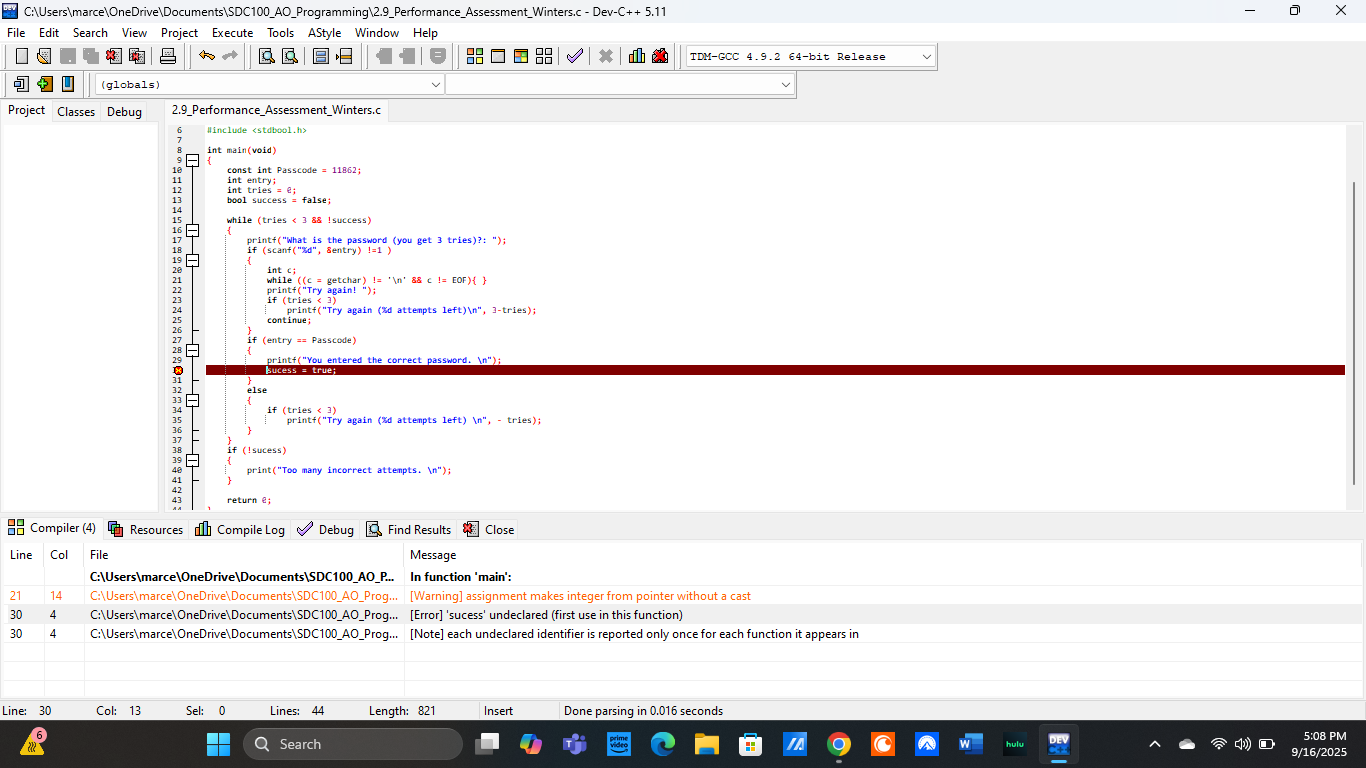
Task: Open profile analysis via the bar chart icon
Action: tap(637, 56)
